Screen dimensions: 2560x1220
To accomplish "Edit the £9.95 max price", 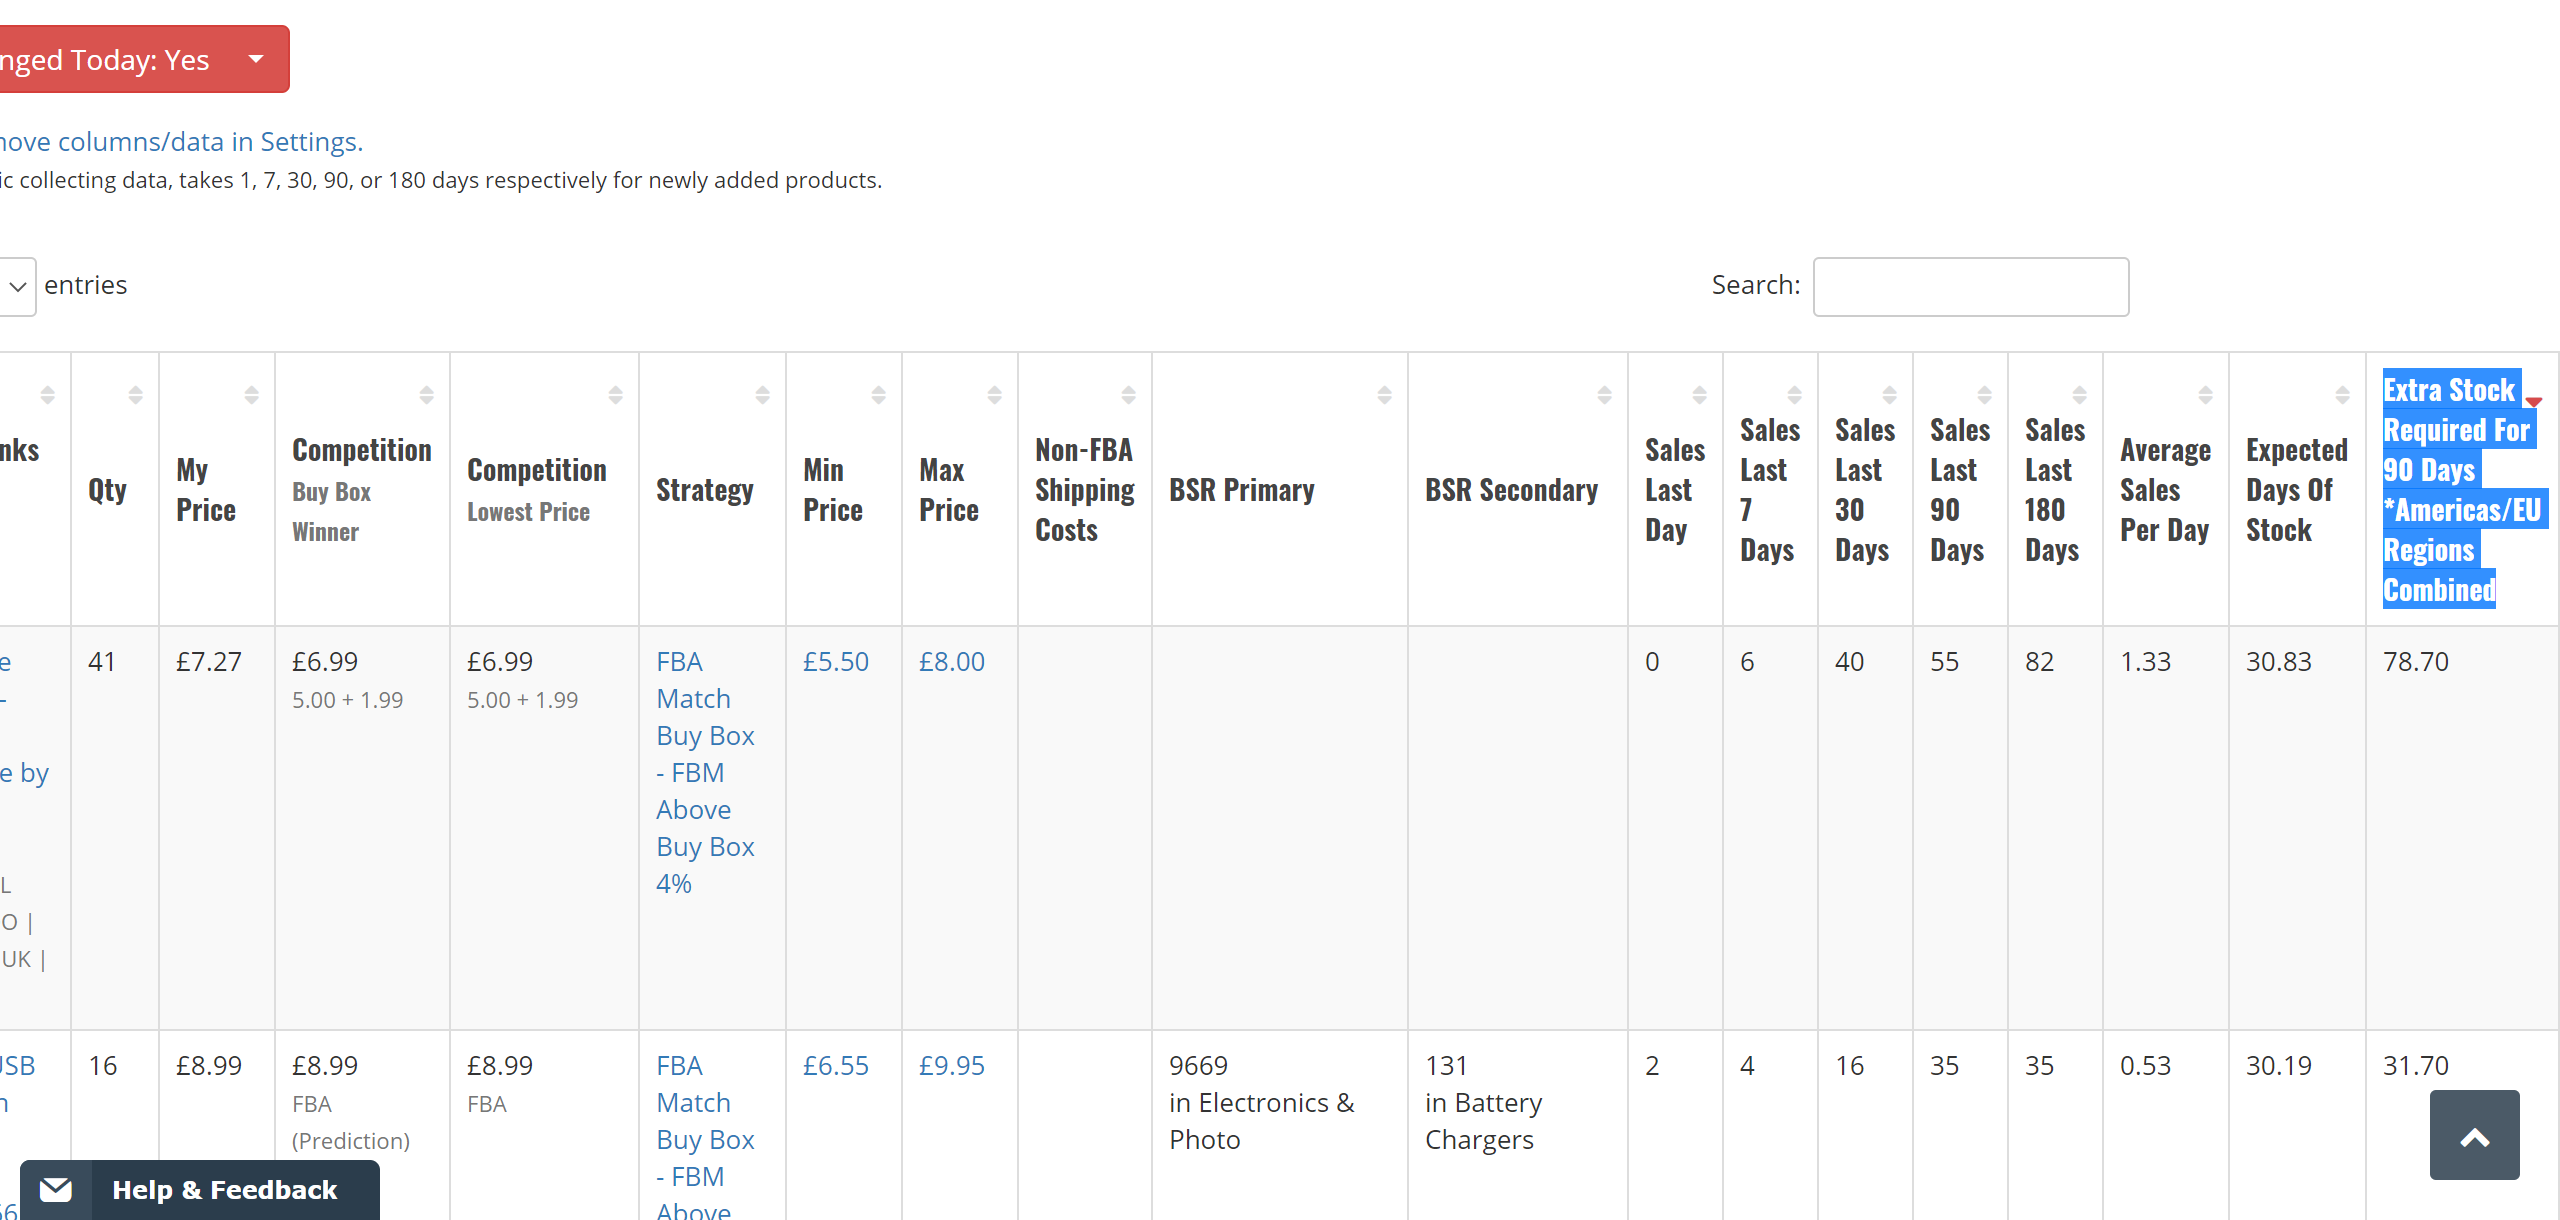I will click(951, 1066).
